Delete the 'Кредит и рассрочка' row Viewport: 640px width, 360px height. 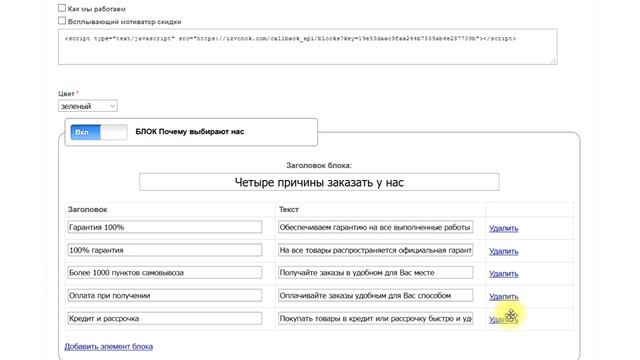pos(504,319)
